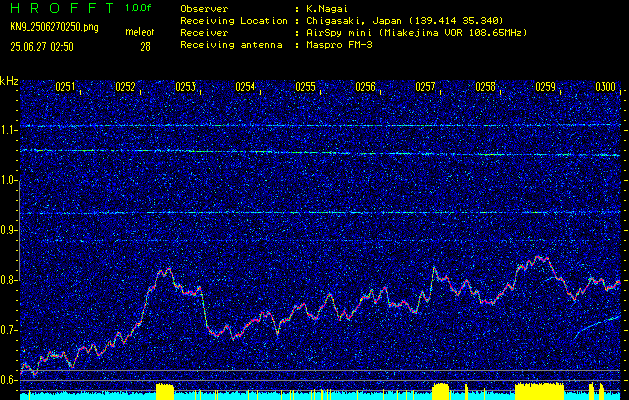Image resolution: width=629 pixels, height=400 pixels.
Task: Click the 0253 time marker
Action: tap(185, 87)
